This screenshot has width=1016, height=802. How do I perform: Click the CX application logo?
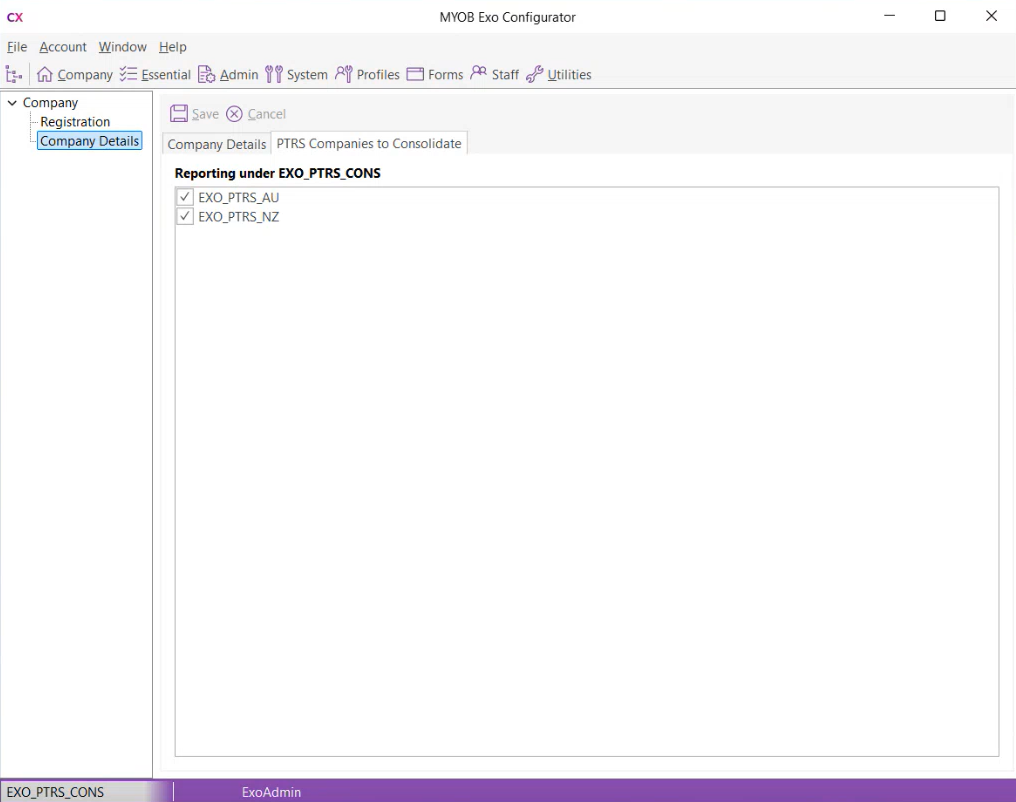pos(15,17)
